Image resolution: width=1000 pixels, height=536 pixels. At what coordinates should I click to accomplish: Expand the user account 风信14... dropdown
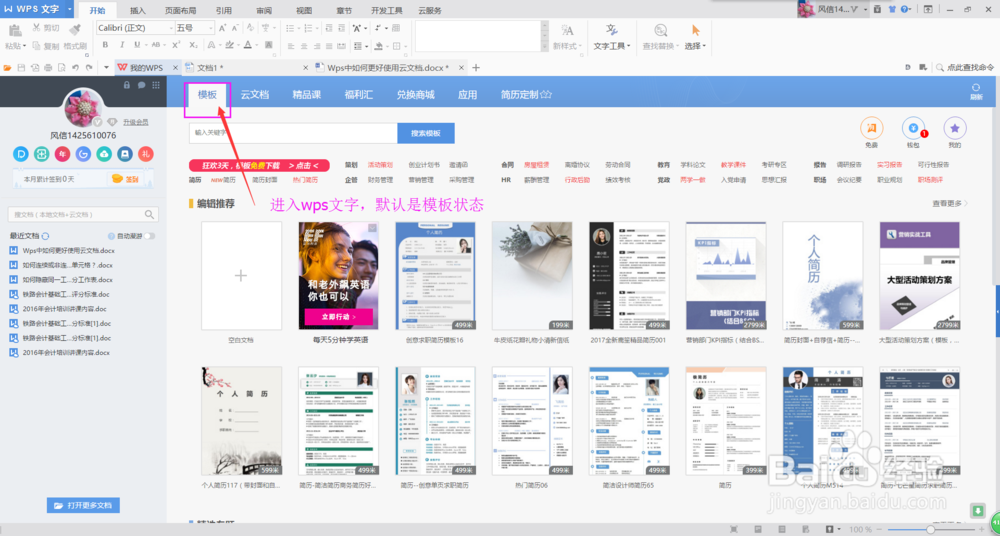coord(865,9)
